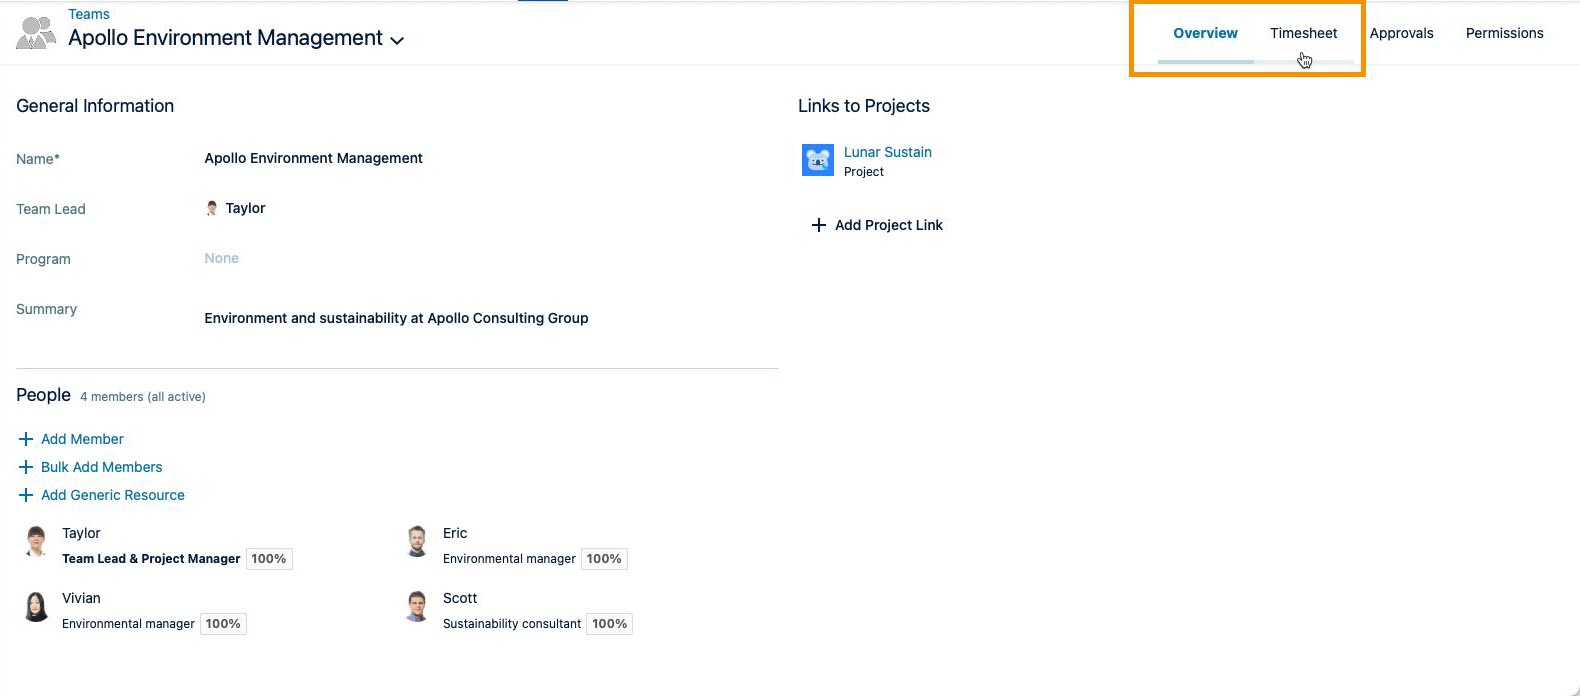Open the Lunar Sustain project link
This screenshot has width=1580, height=696.
coord(887,152)
